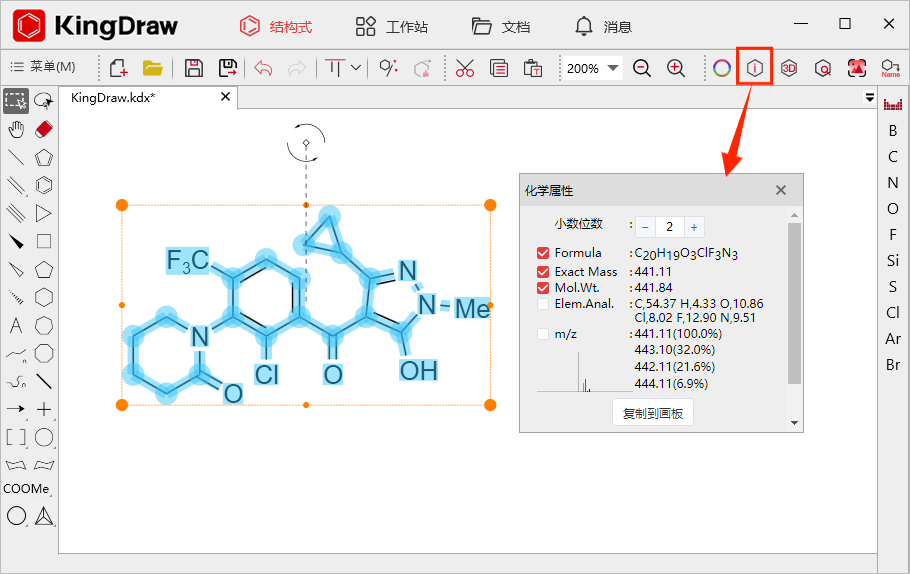
Task: Save the document with floppy icon
Action: tap(193, 68)
